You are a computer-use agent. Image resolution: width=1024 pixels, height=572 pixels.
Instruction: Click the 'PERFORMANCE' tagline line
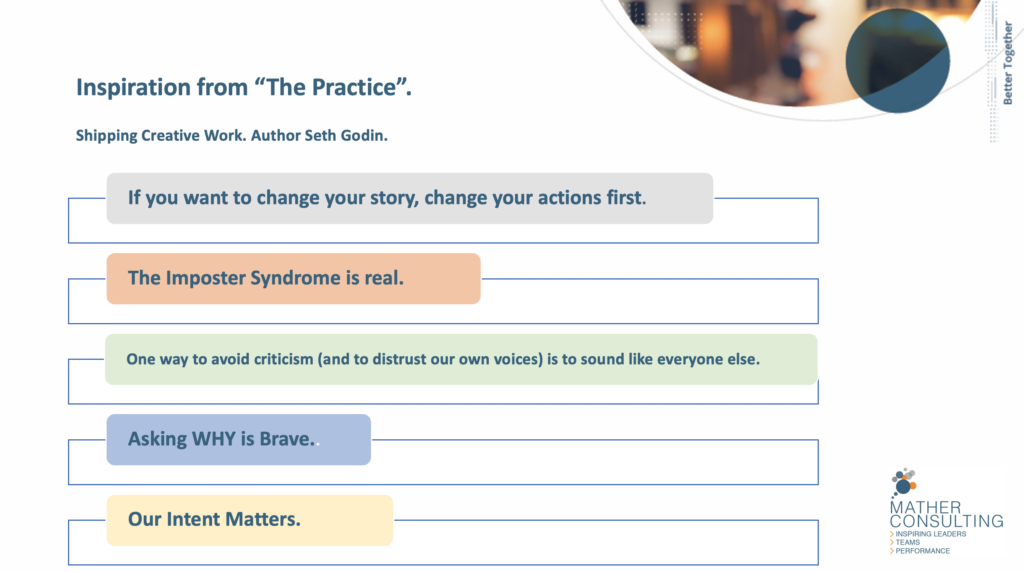point(923,550)
